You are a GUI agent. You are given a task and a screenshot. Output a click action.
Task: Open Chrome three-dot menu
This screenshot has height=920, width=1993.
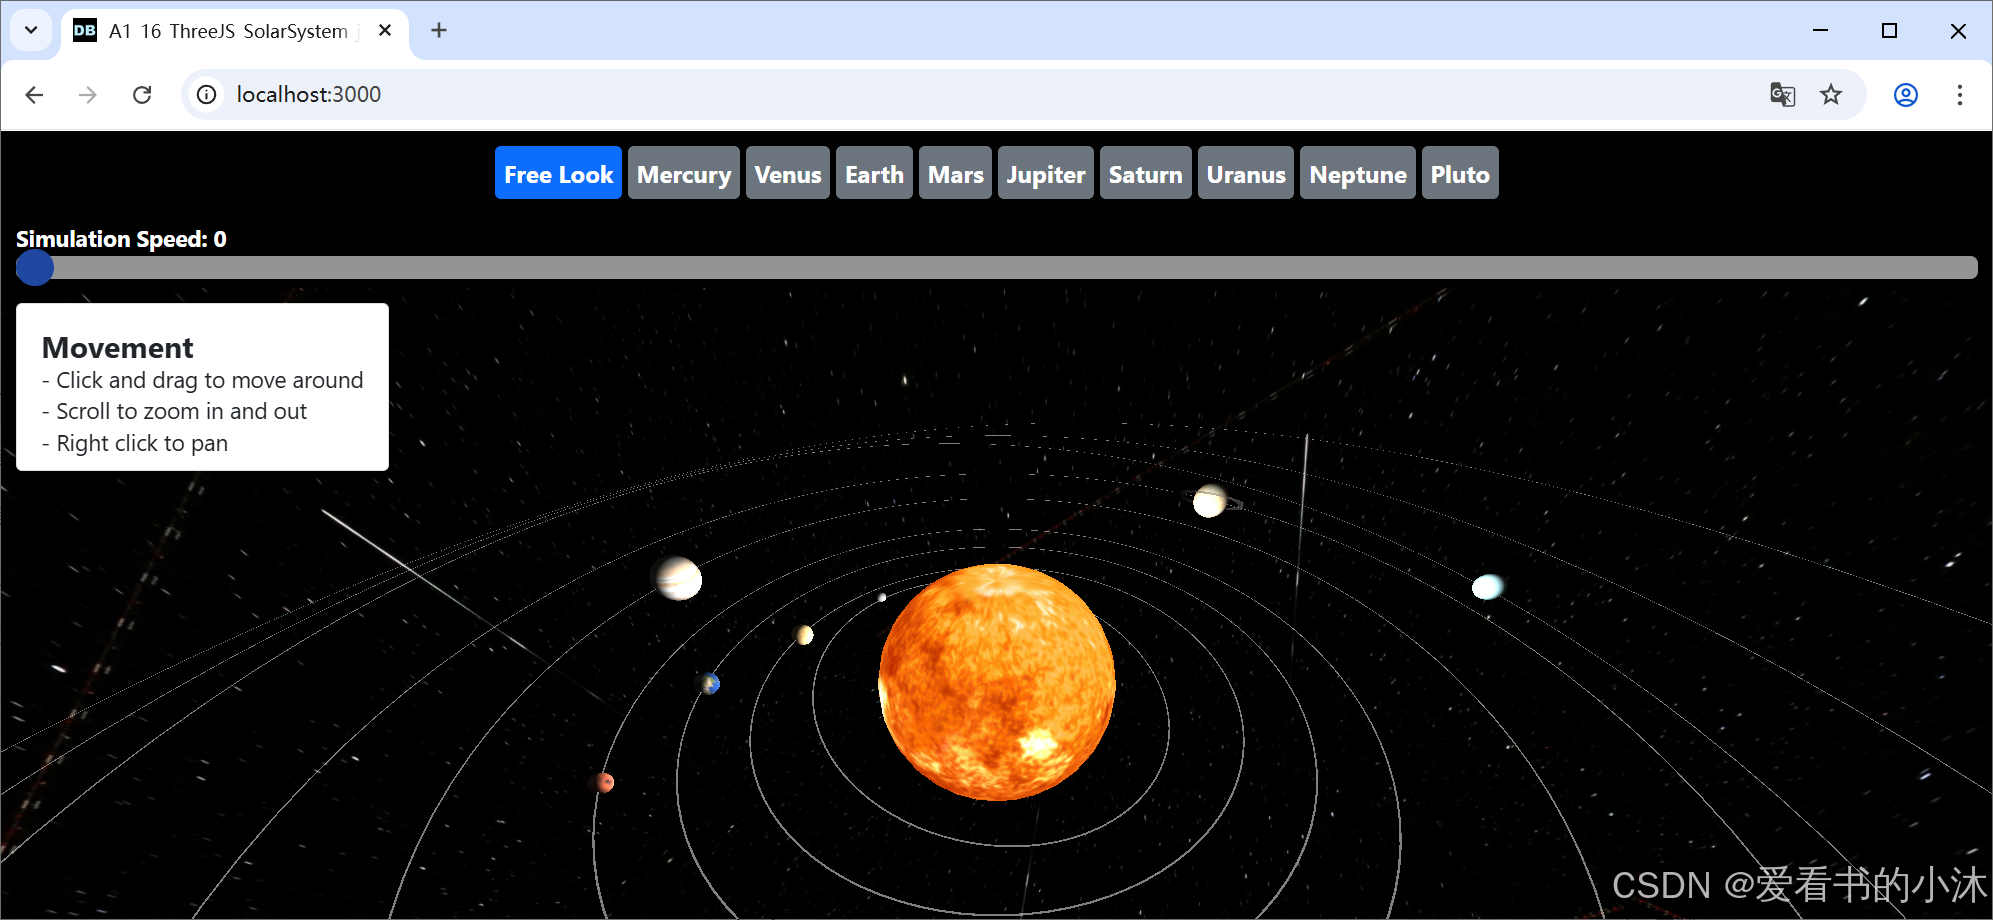pyautogui.click(x=1960, y=94)
